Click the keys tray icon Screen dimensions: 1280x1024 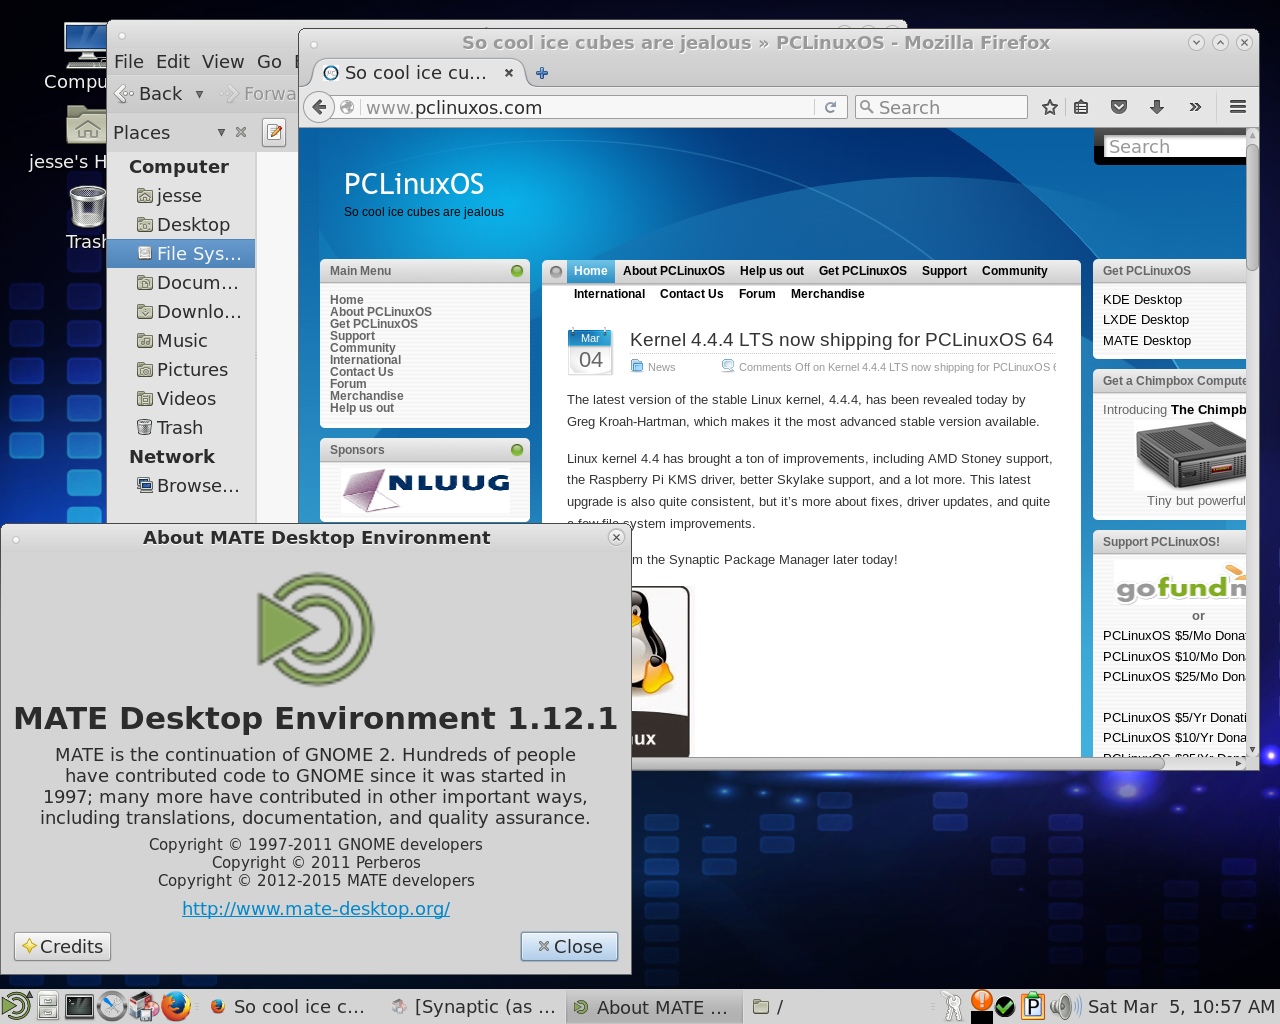[951, 1007]
